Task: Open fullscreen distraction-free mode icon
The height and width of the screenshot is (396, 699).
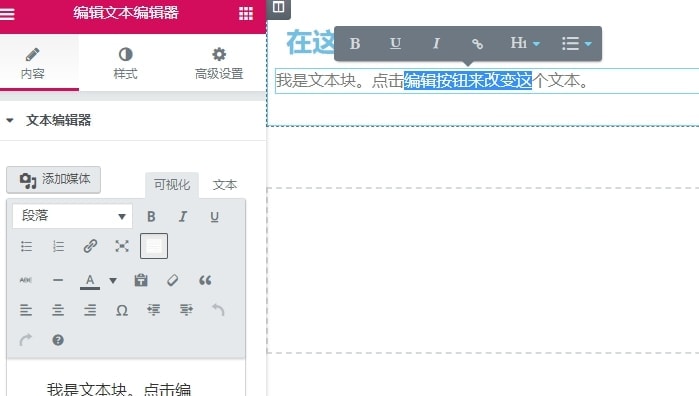Action: coord(122,246)
